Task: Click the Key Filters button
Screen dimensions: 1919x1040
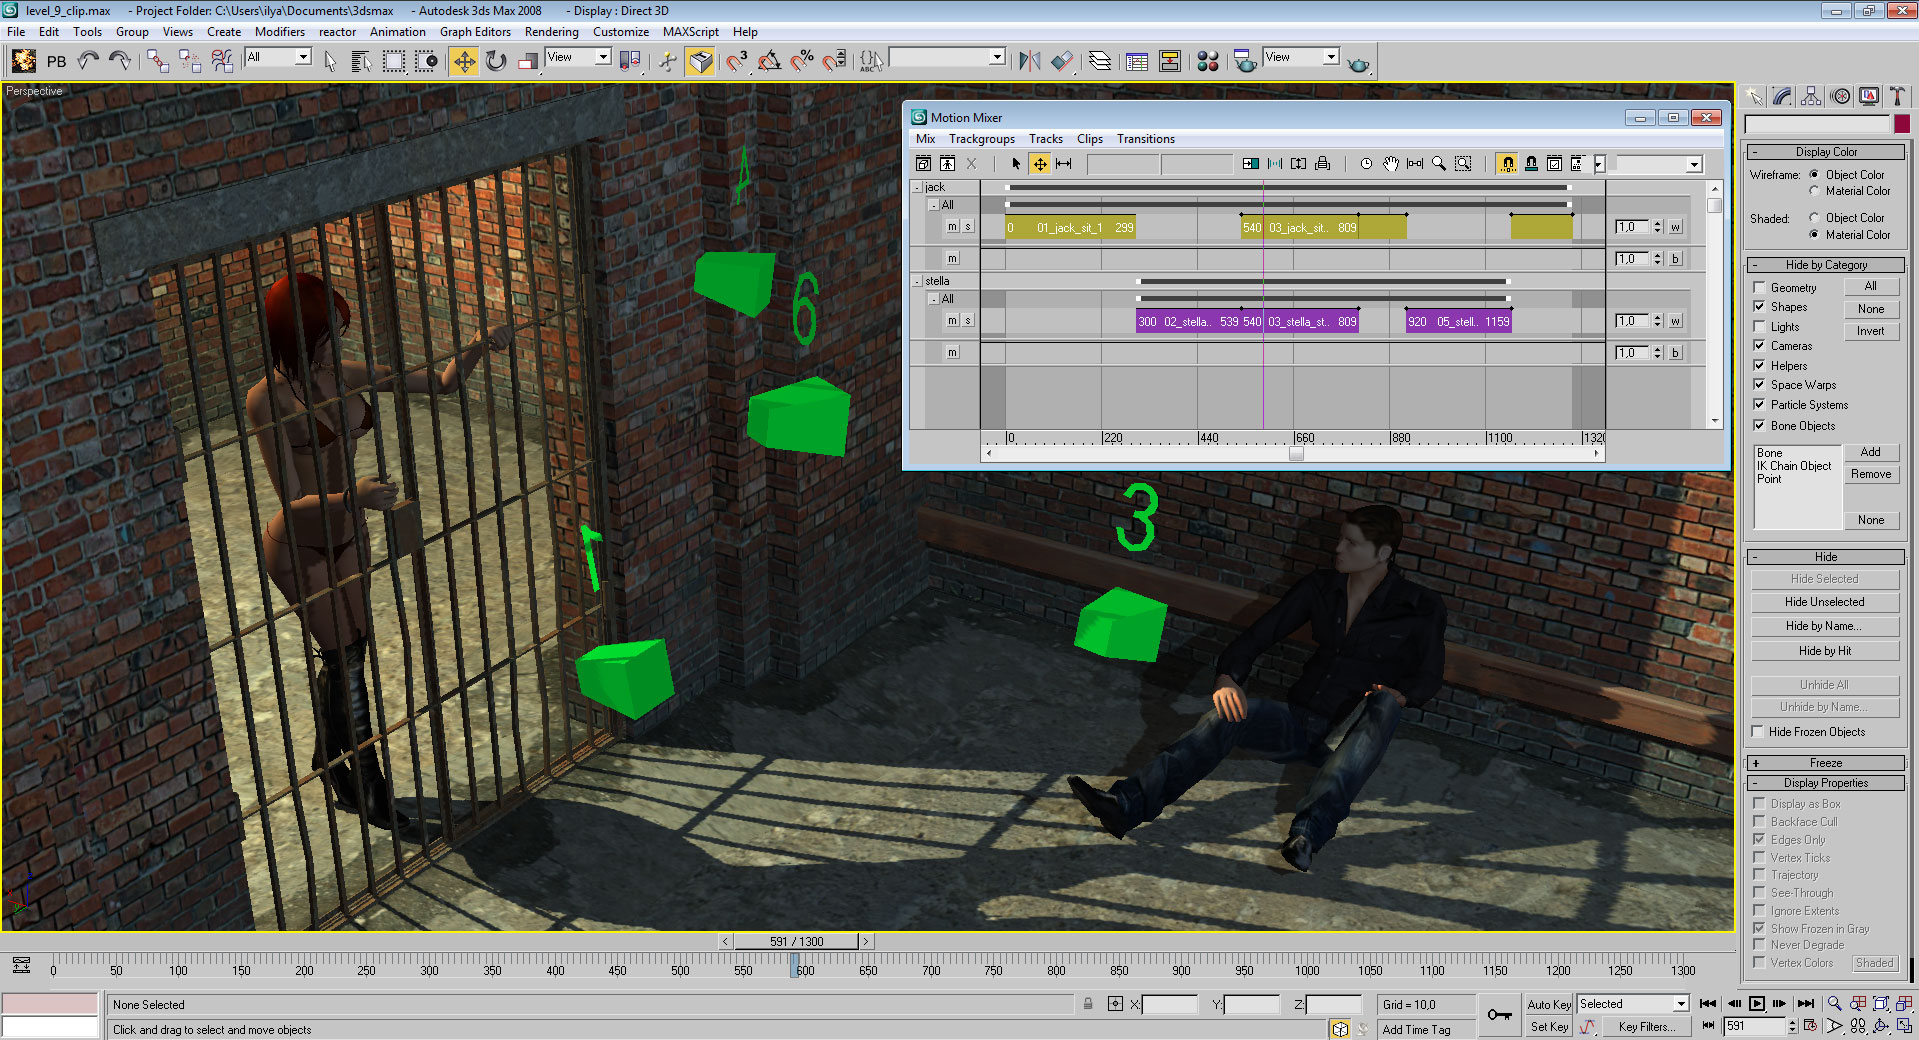Action: pyautogui.click(x=1645, y=1027)
